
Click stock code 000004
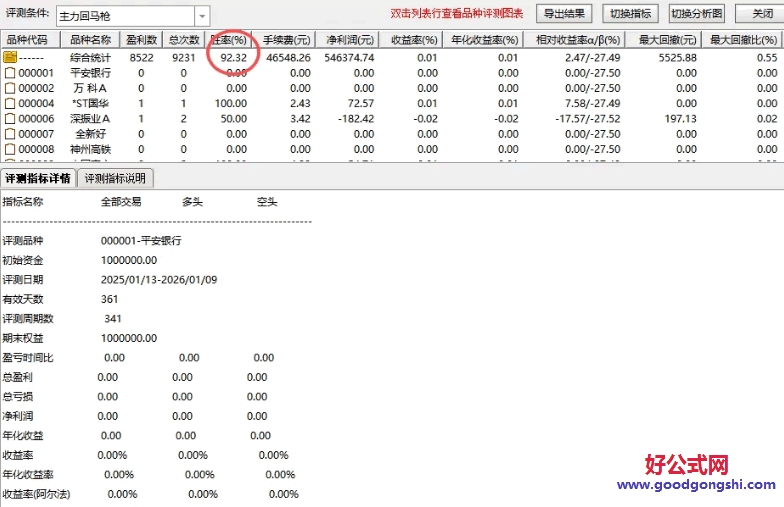click(x=36, y=104)
